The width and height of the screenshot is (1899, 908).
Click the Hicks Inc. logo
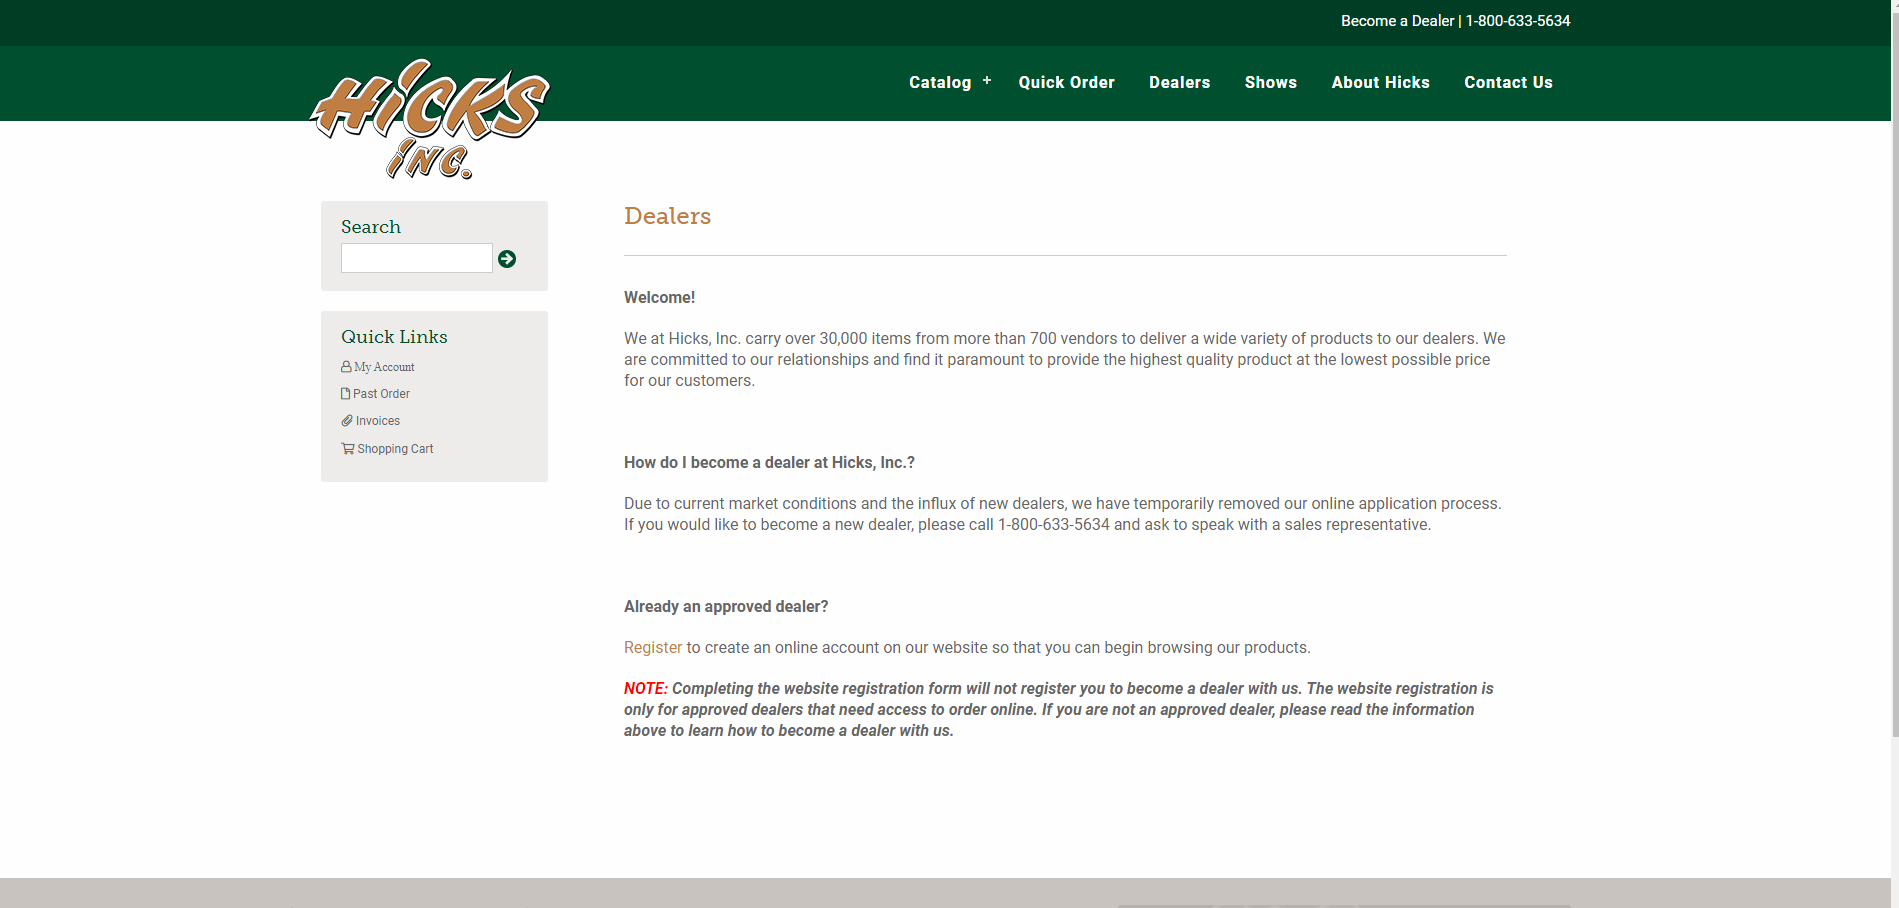(x=430, y=119)
